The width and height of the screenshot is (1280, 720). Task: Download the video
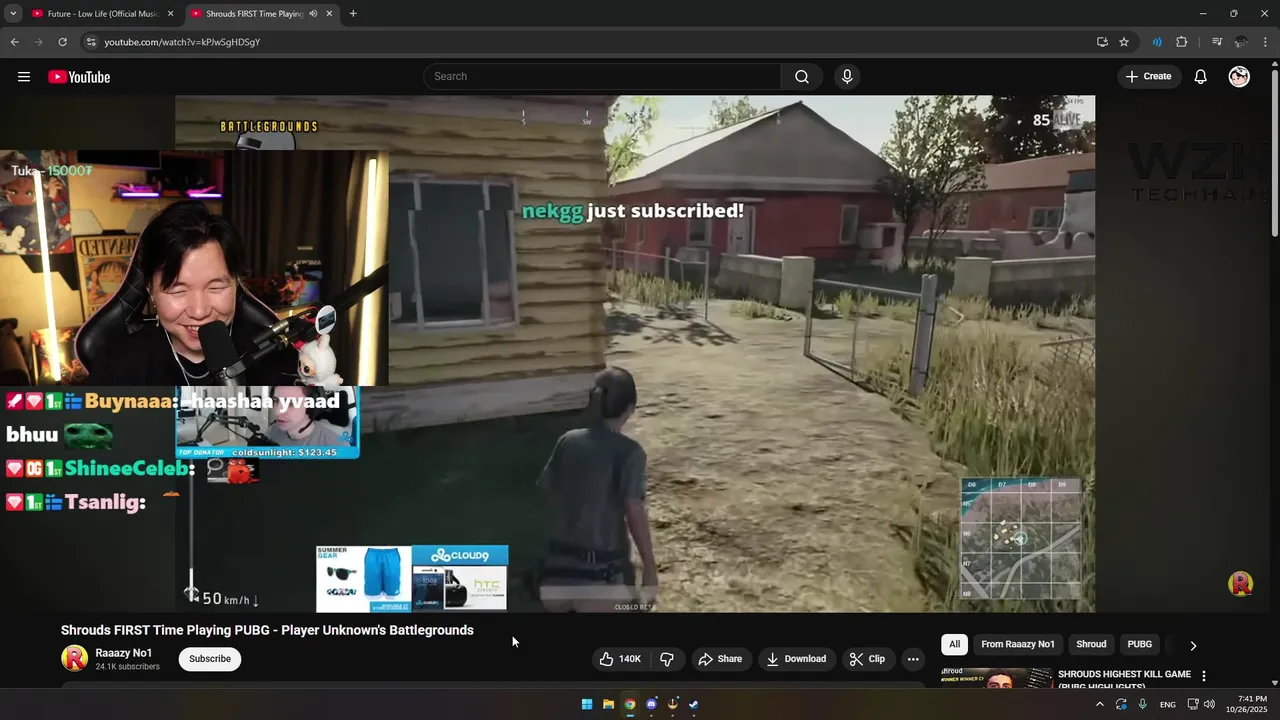pyautogui.click(x=797, y=659)
